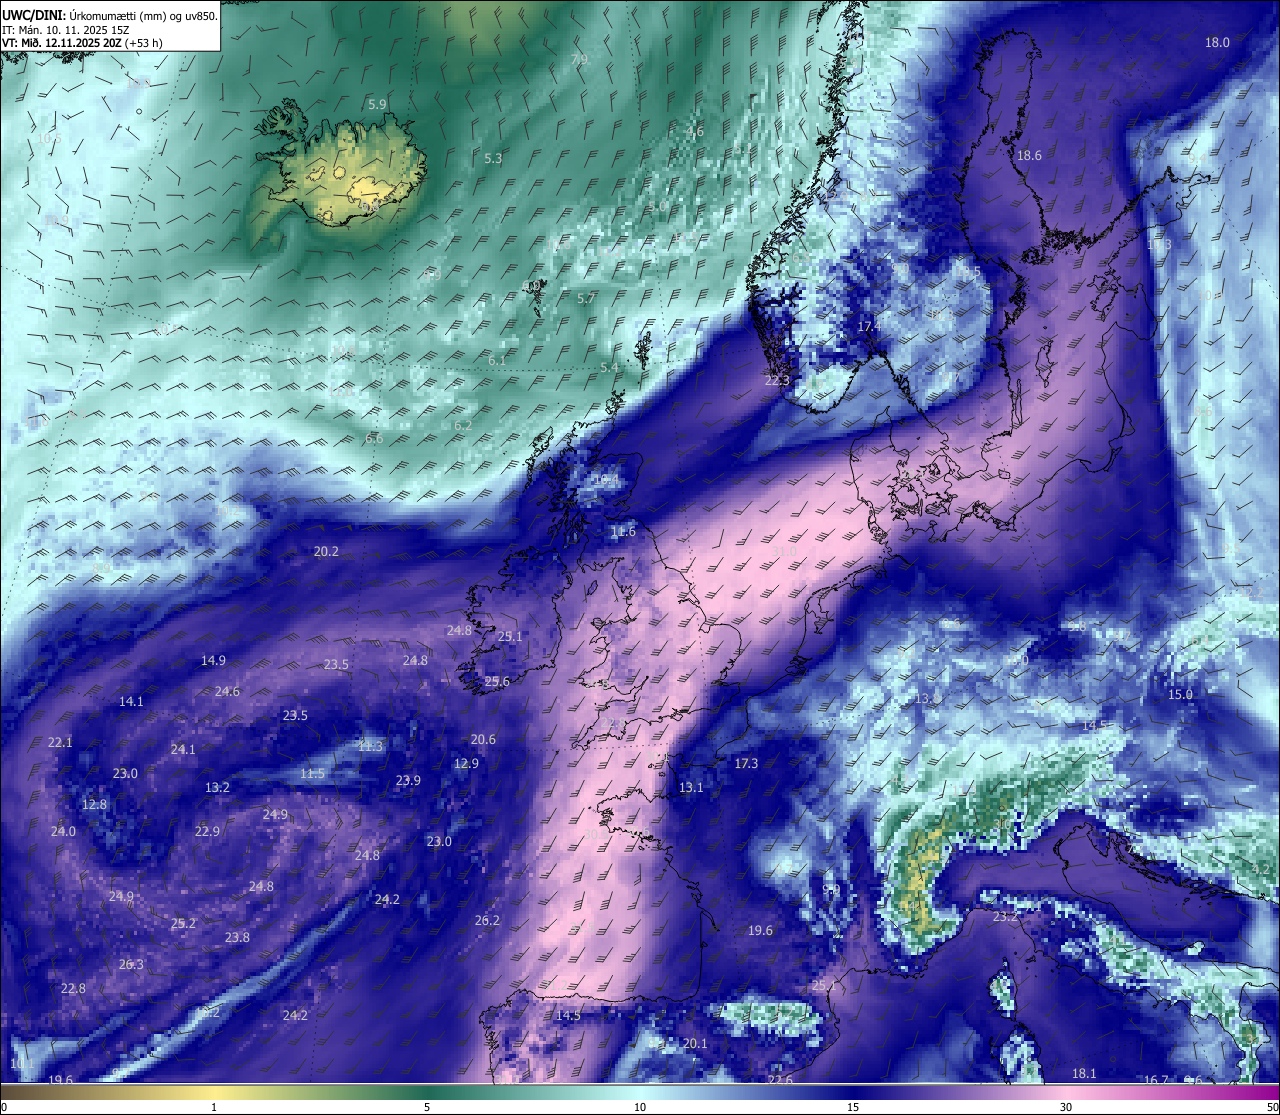Click the value 11.6 over Scotland
Screen dimensions: 1280x1115
pos(623,531)
